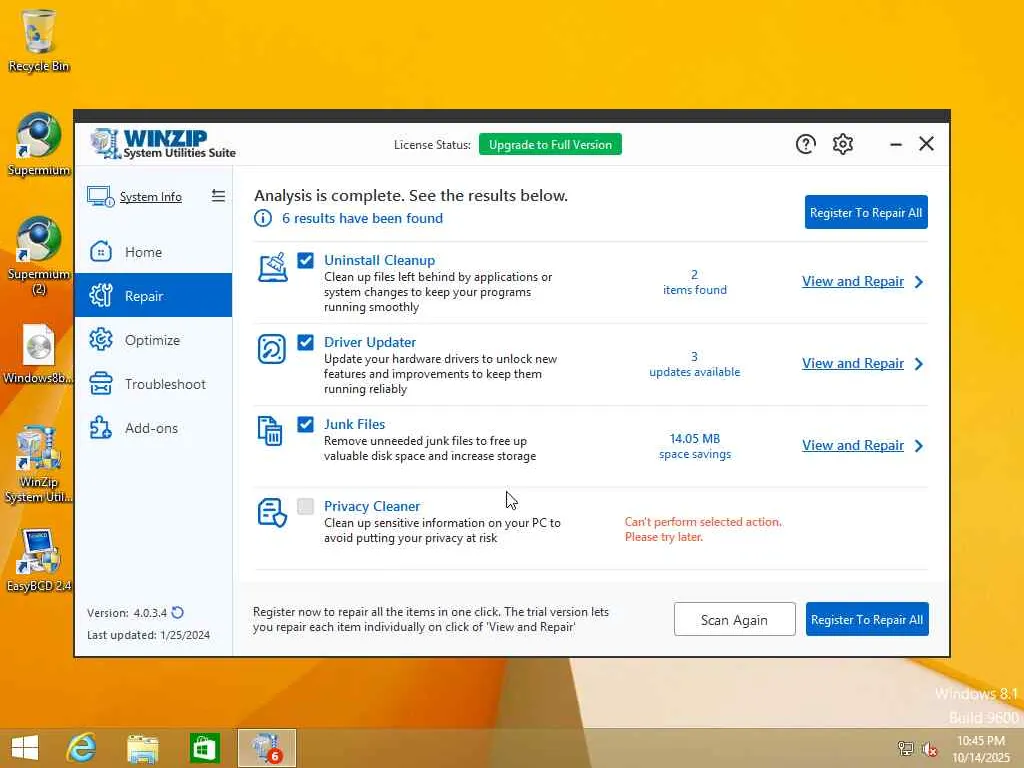
Task: Open View and Repair for Uninstall Cleanup
Action: 852,281
